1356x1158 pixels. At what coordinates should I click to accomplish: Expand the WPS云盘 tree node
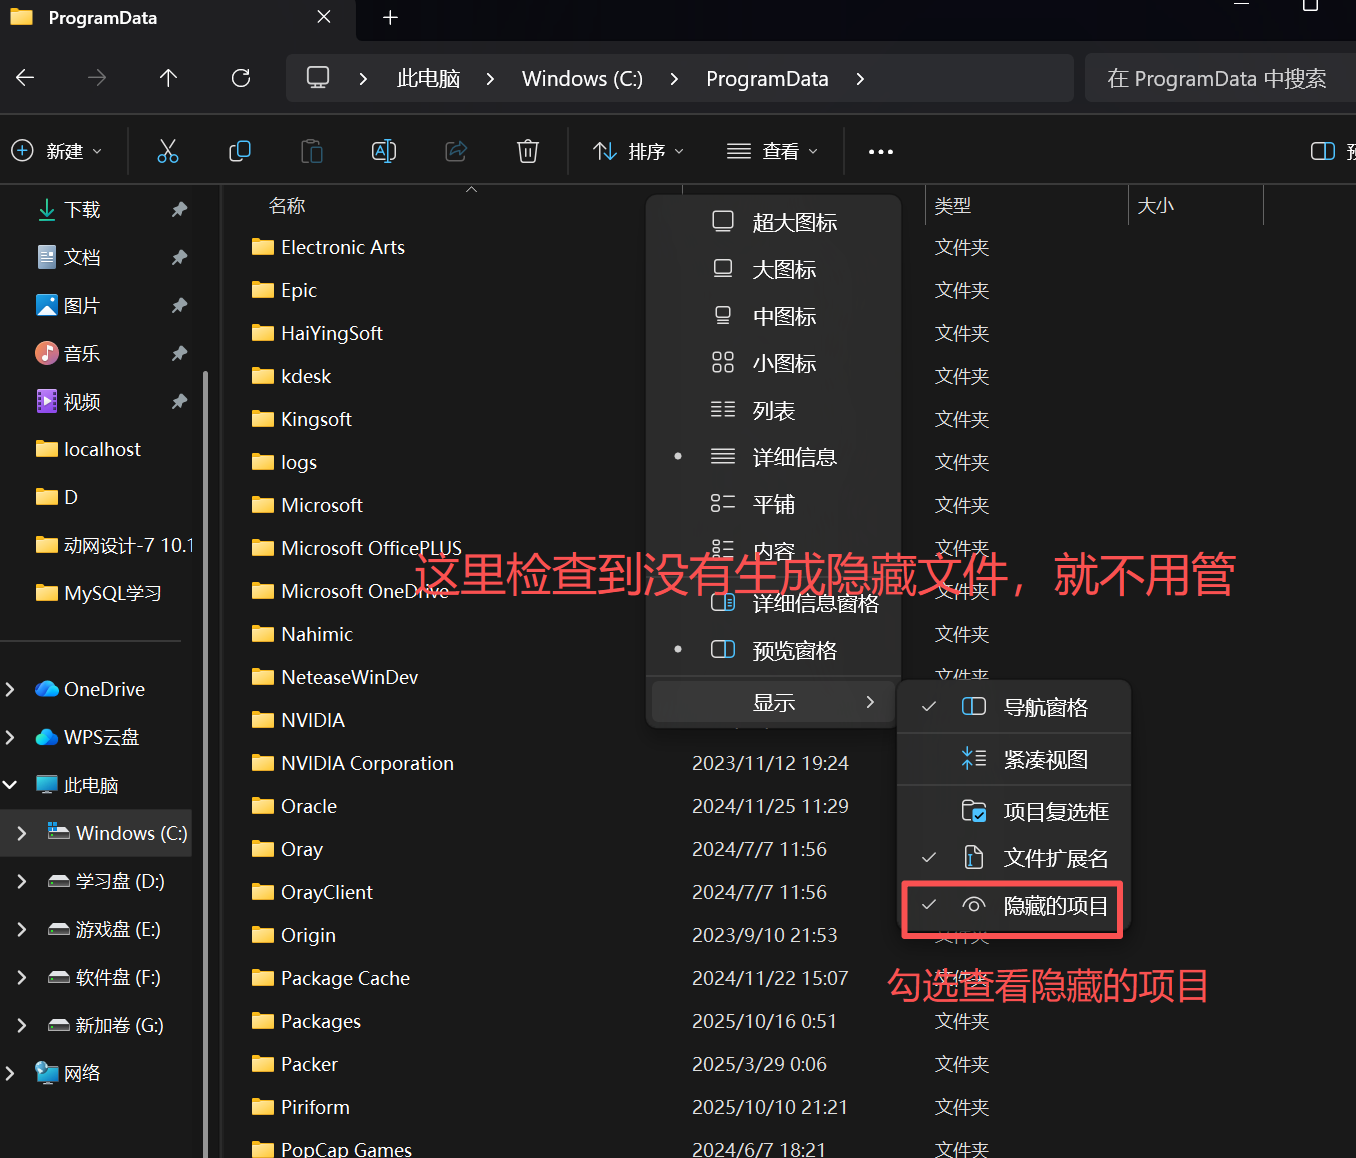(x=10, y=737)
